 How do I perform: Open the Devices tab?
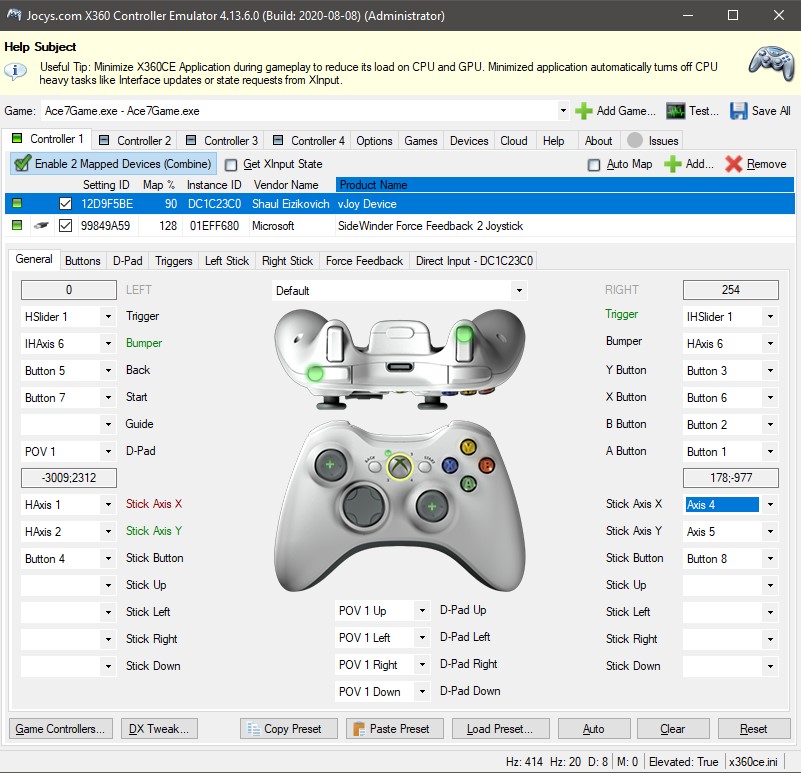point(469,140)
